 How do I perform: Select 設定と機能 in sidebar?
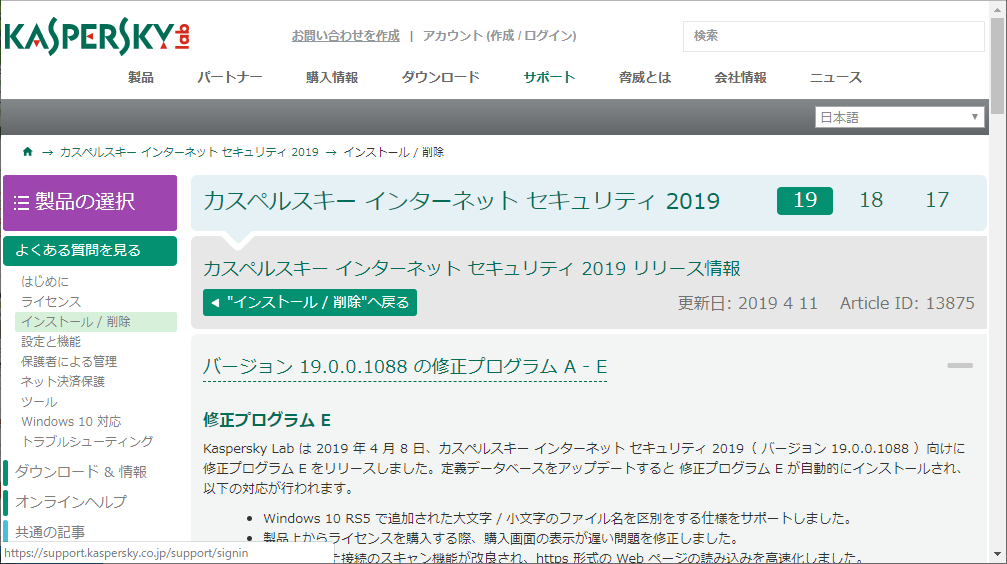51,342
